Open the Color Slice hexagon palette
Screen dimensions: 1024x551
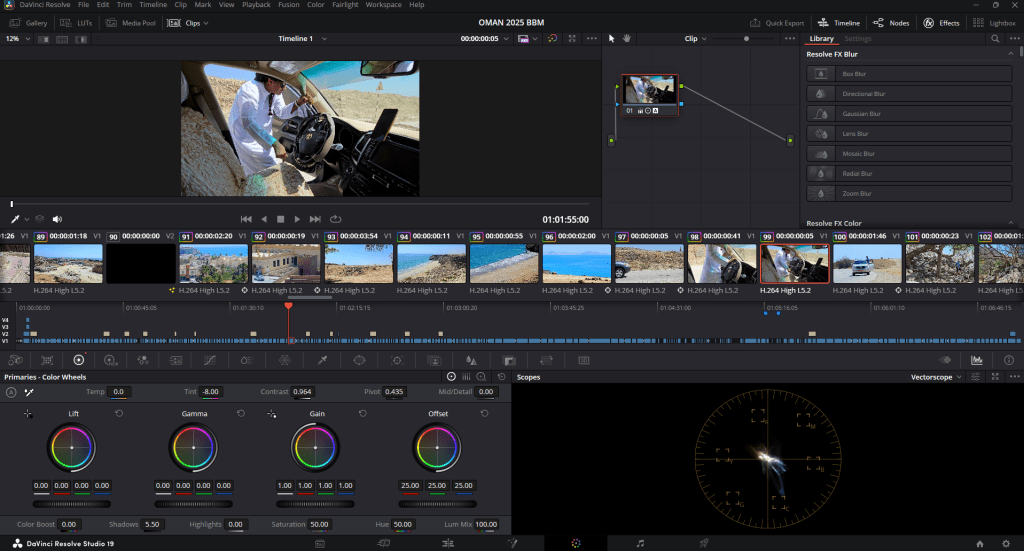285,360
